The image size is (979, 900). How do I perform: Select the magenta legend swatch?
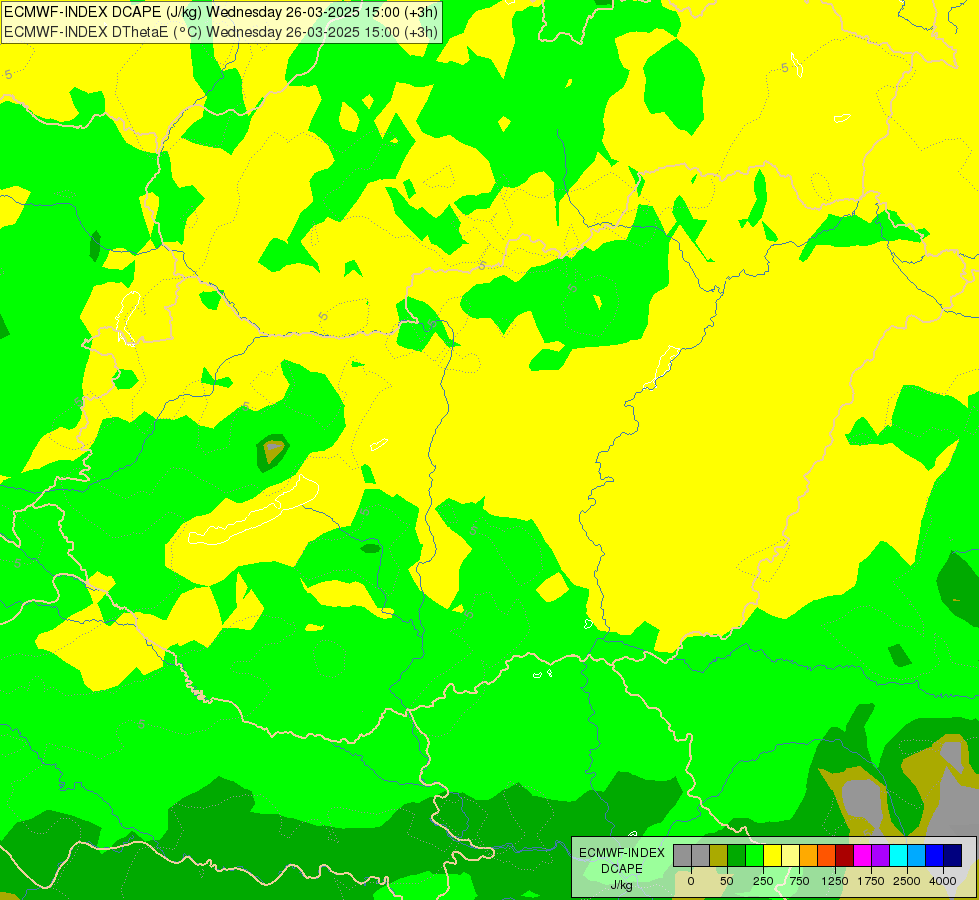click(x=863, y=855)
